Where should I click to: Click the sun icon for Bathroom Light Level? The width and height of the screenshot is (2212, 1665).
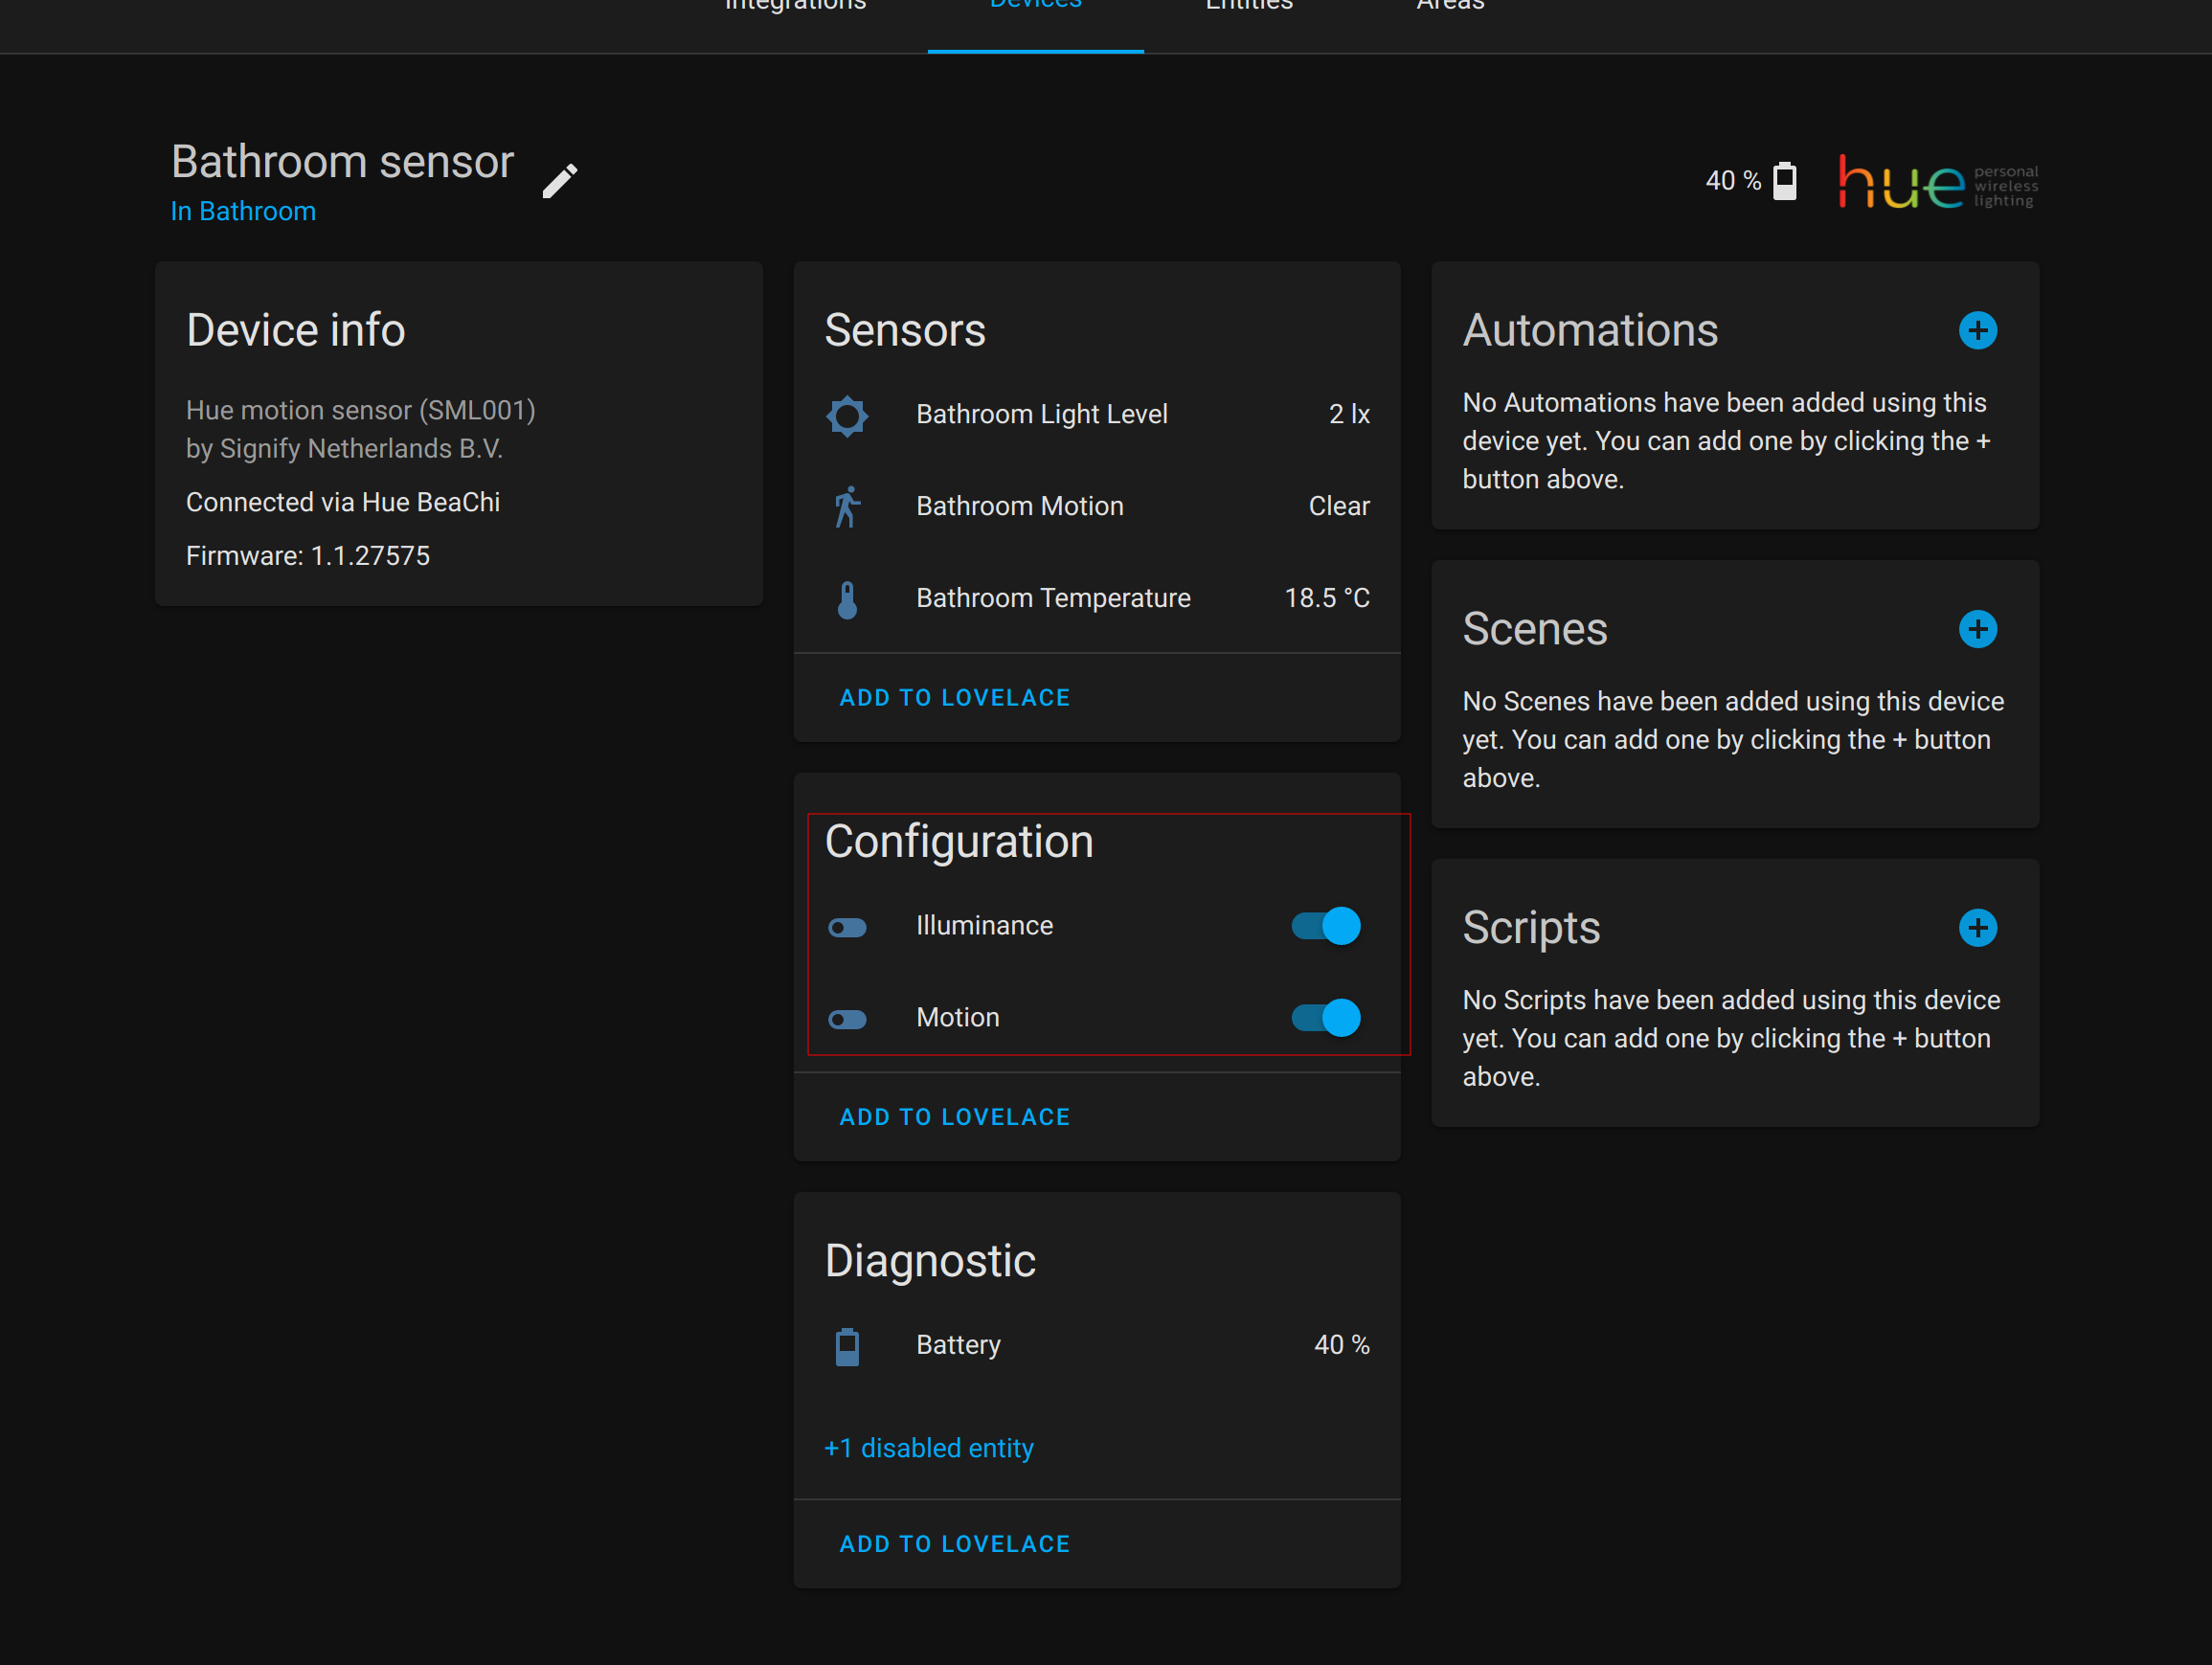(x=847, y=416)
